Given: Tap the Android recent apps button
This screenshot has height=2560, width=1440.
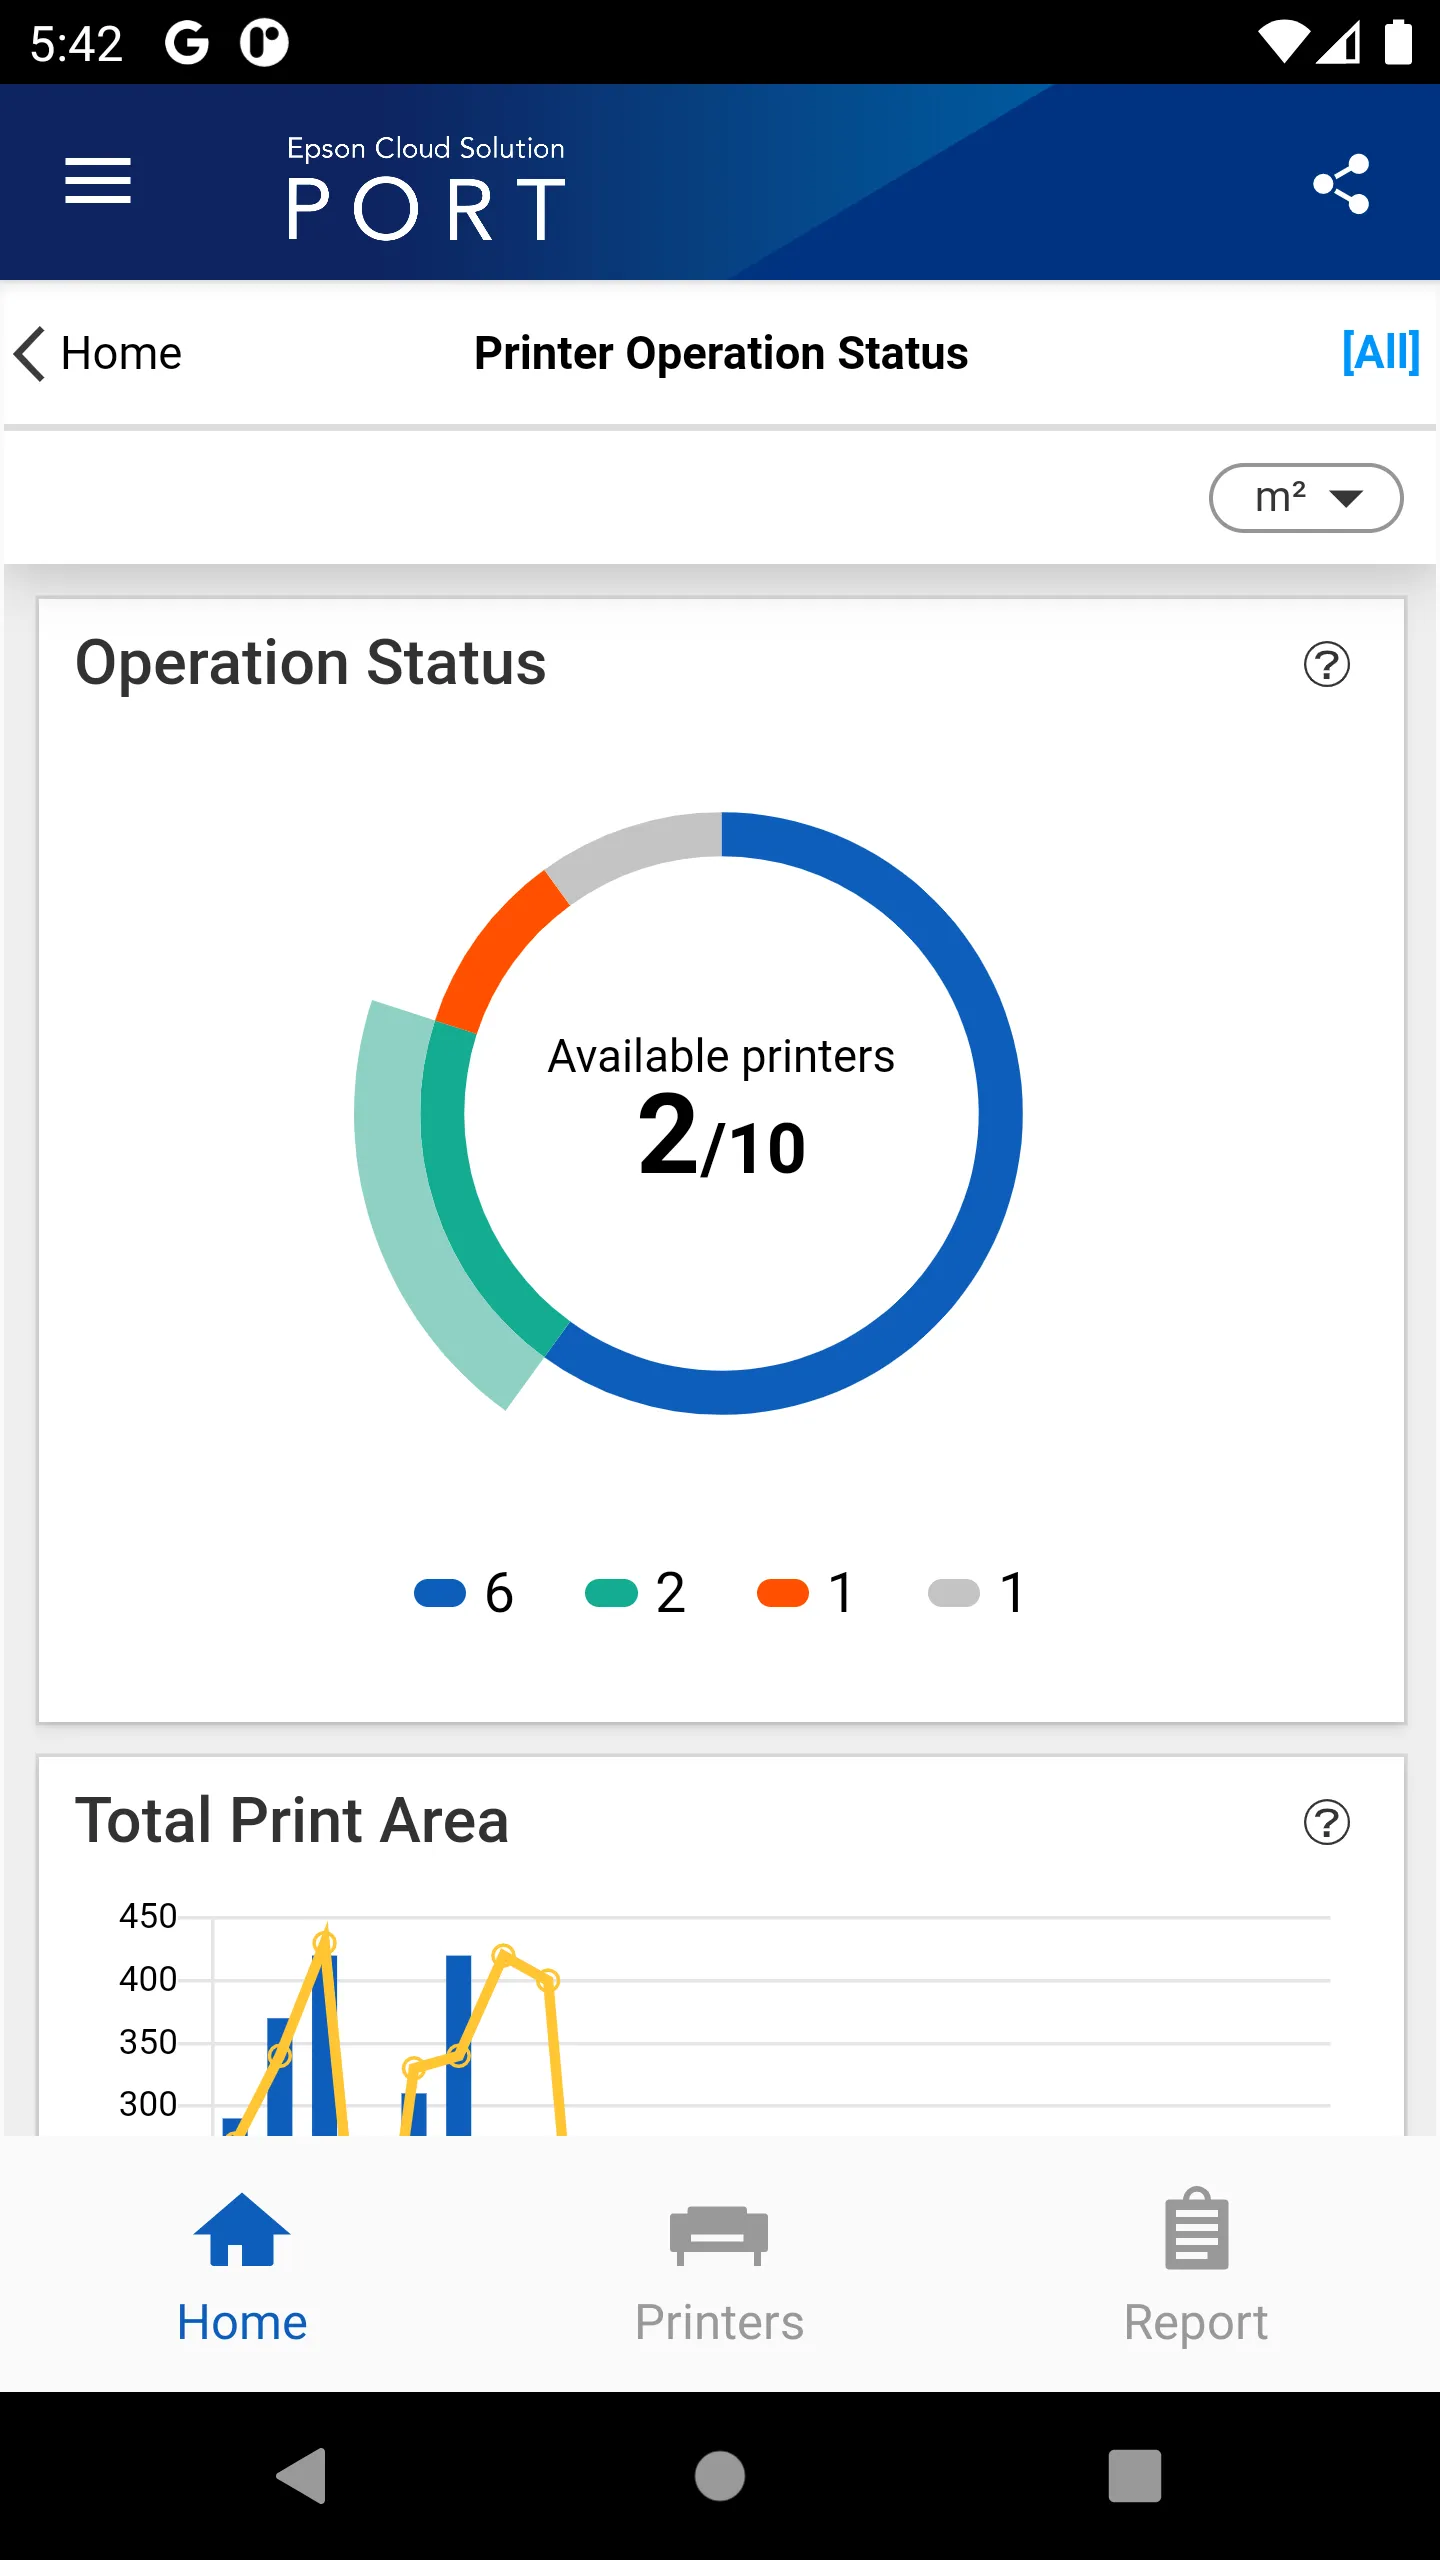Looking at the screenshot, I should coord(1135,2476).
